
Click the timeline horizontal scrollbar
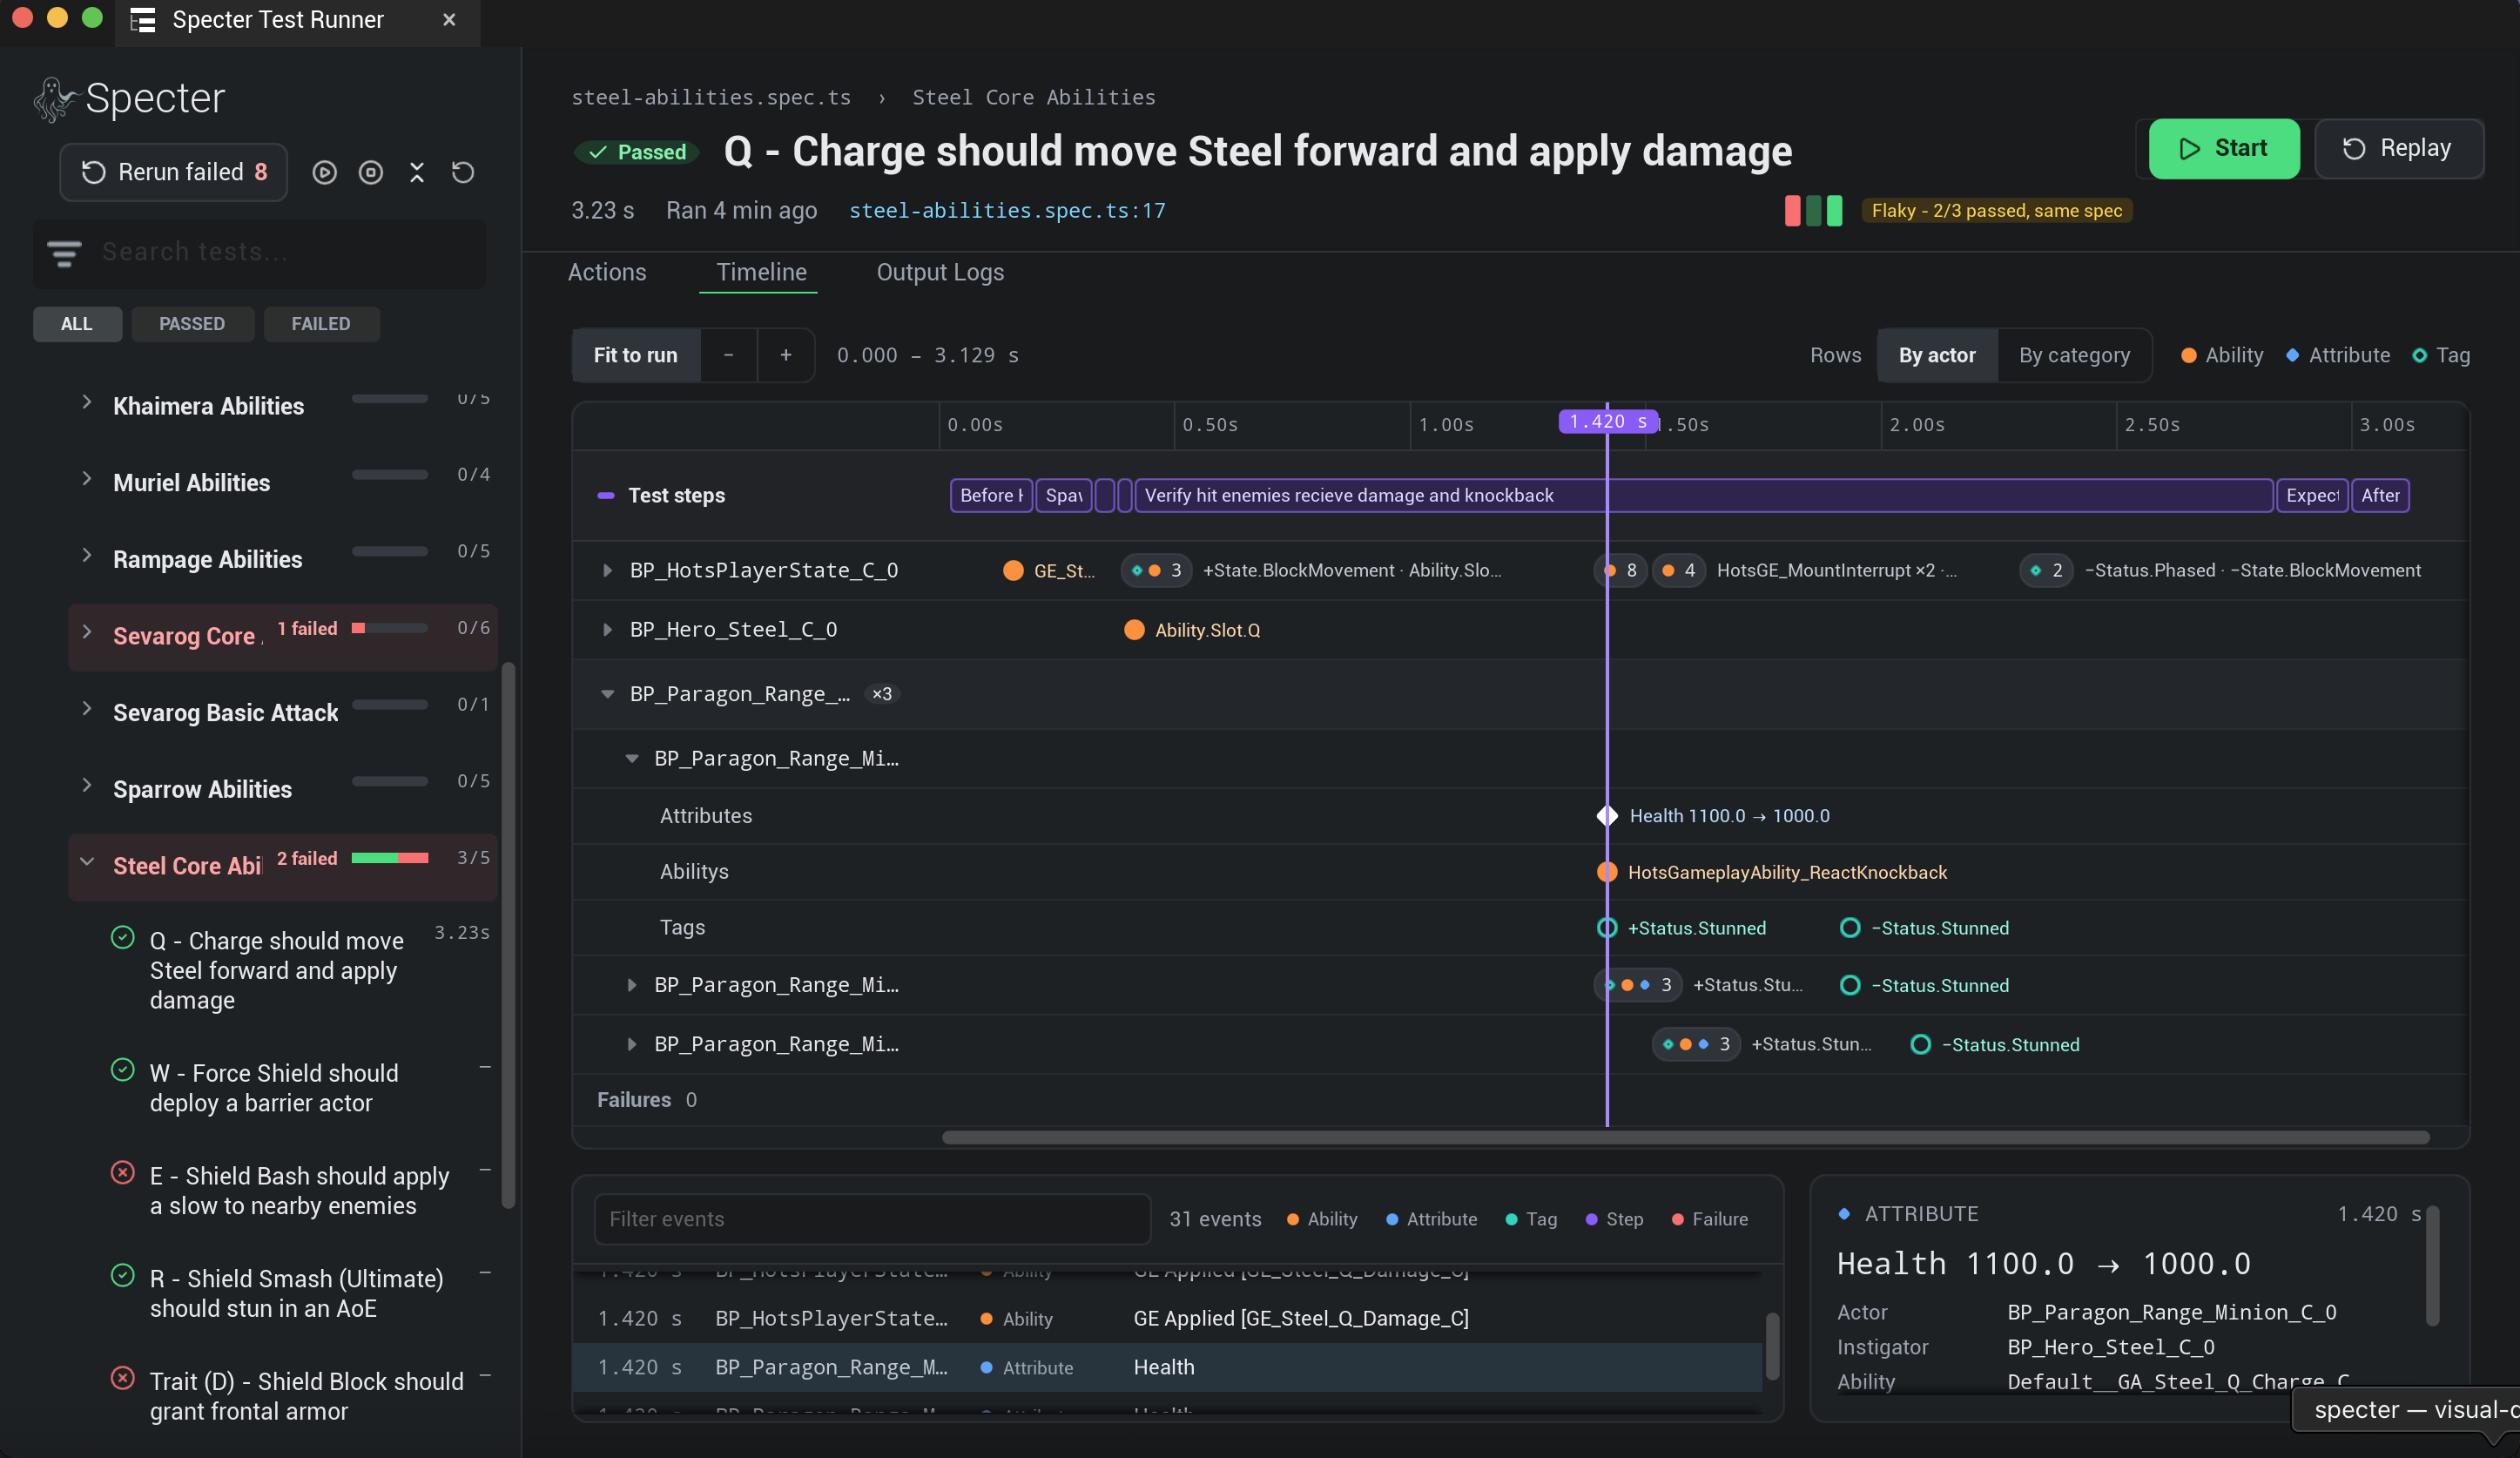pyautogui.click(x=1686, y=1137)
